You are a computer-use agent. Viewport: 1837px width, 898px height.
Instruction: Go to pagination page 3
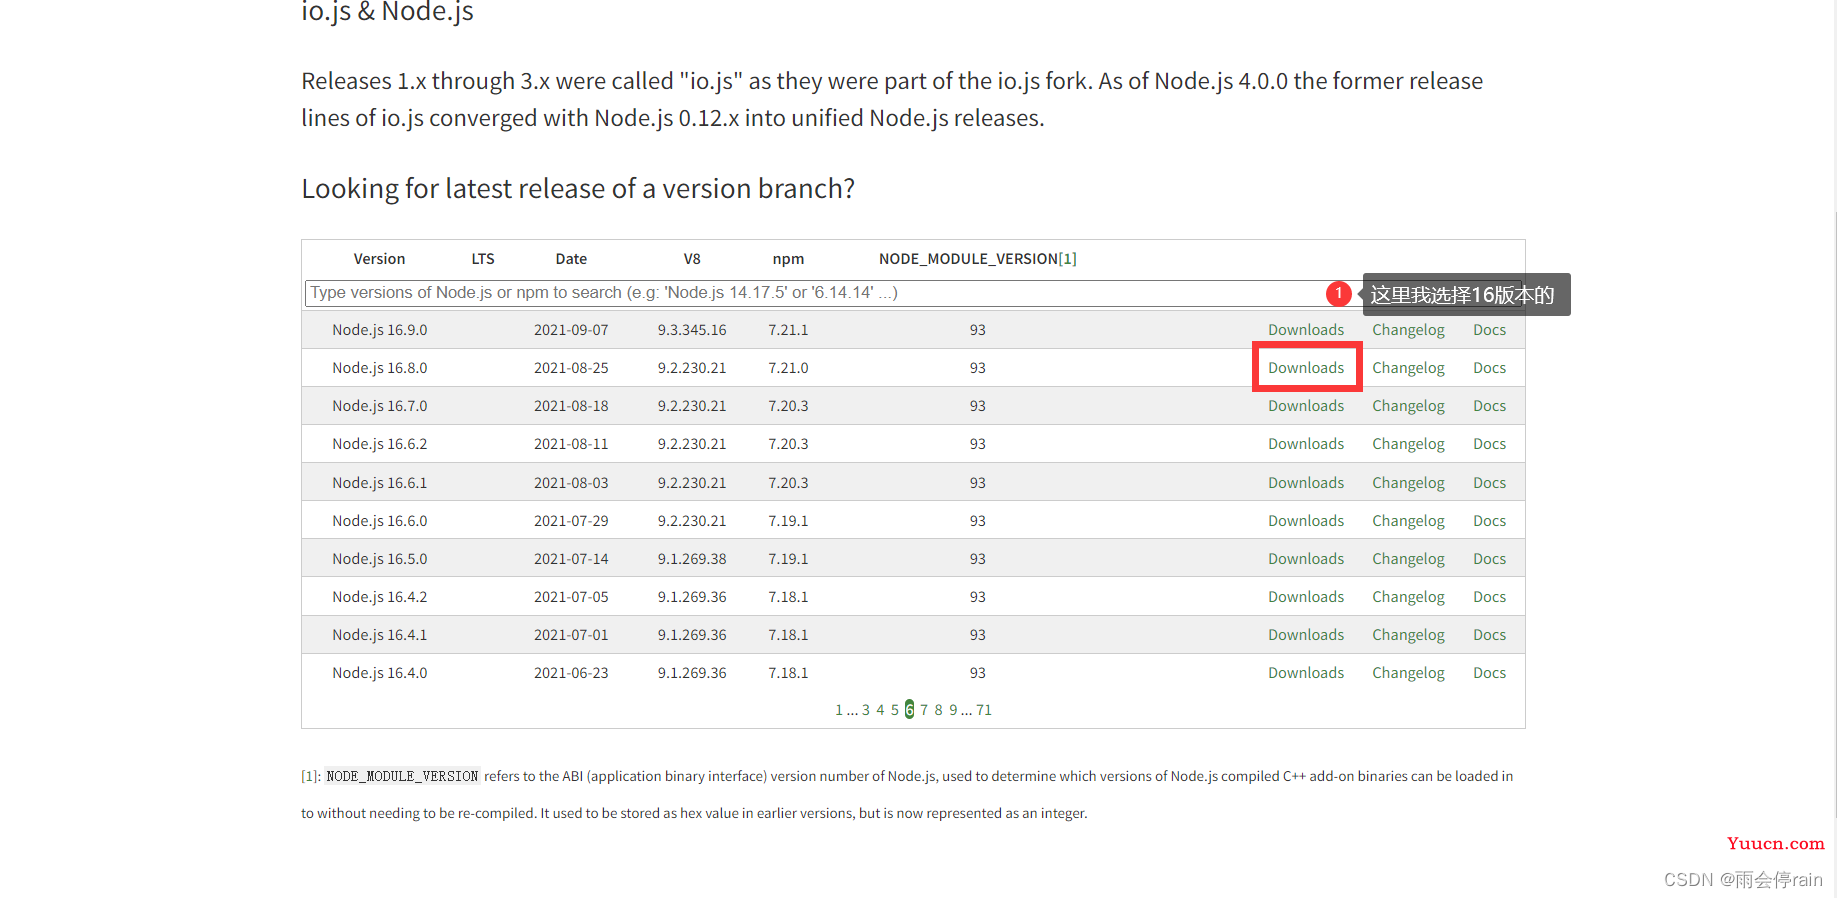point(866,710)
